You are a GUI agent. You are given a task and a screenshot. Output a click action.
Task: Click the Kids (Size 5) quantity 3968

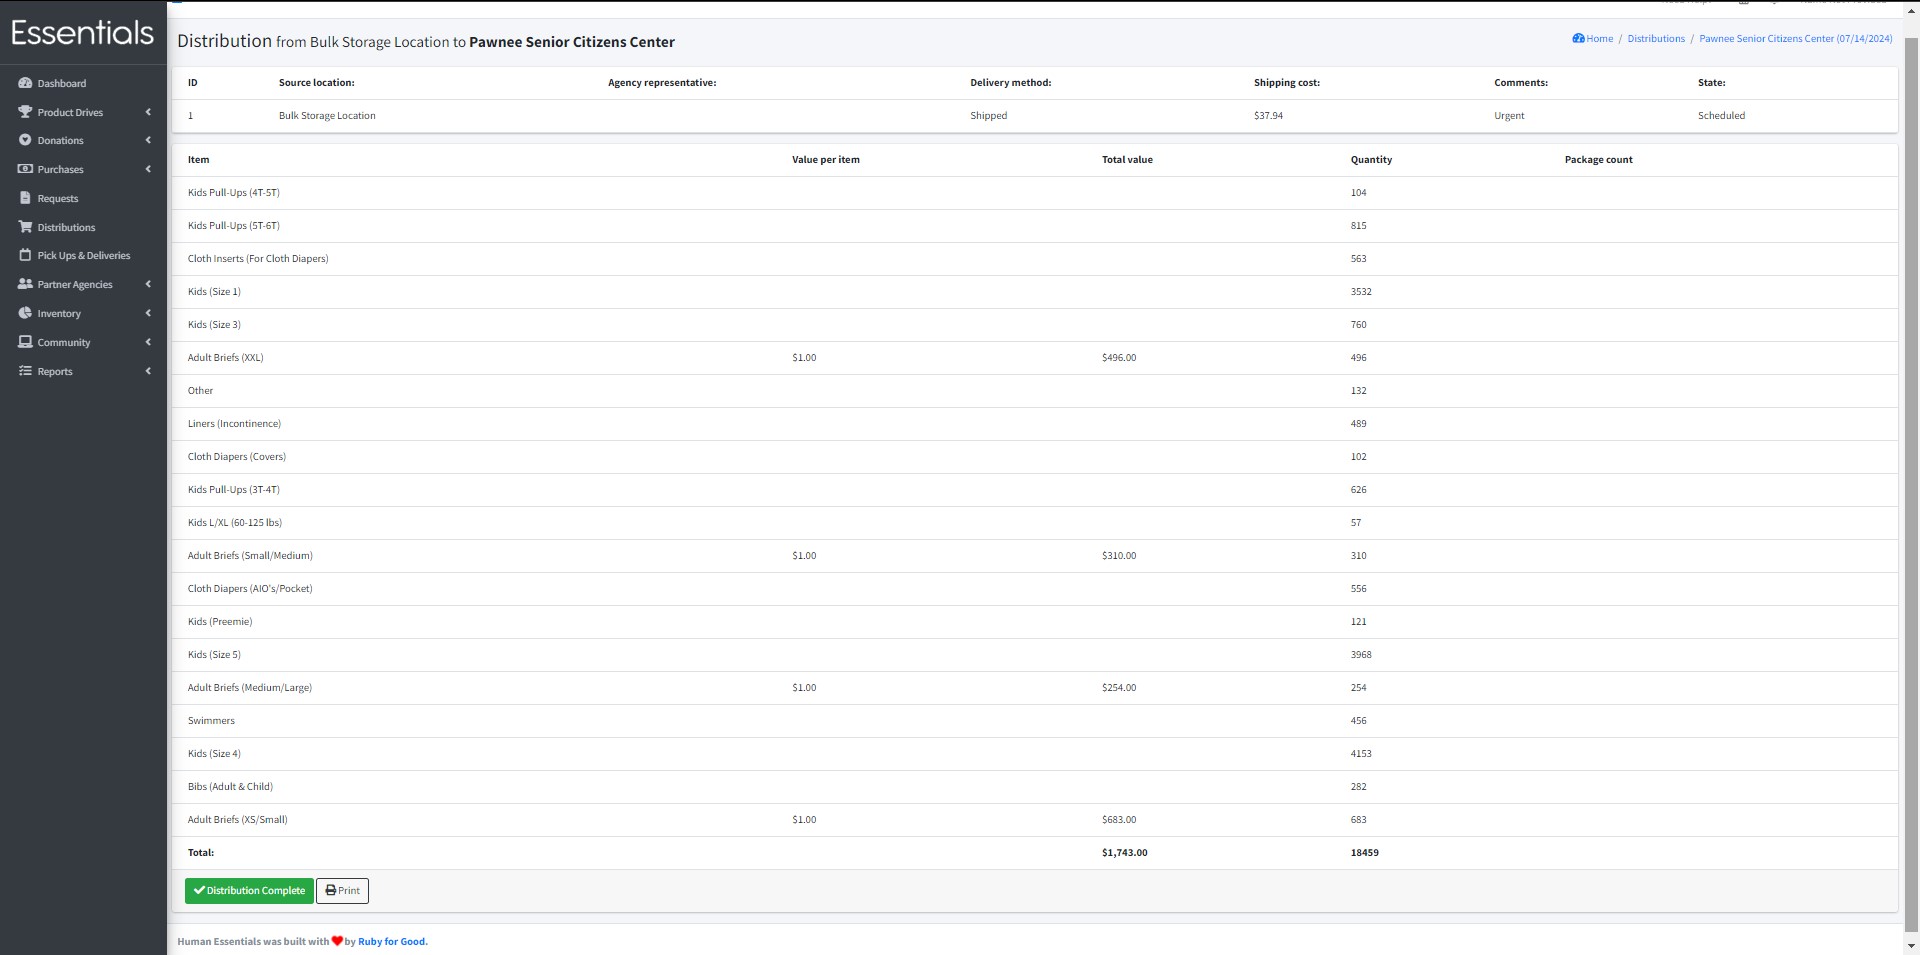[x=1361, y=654]
